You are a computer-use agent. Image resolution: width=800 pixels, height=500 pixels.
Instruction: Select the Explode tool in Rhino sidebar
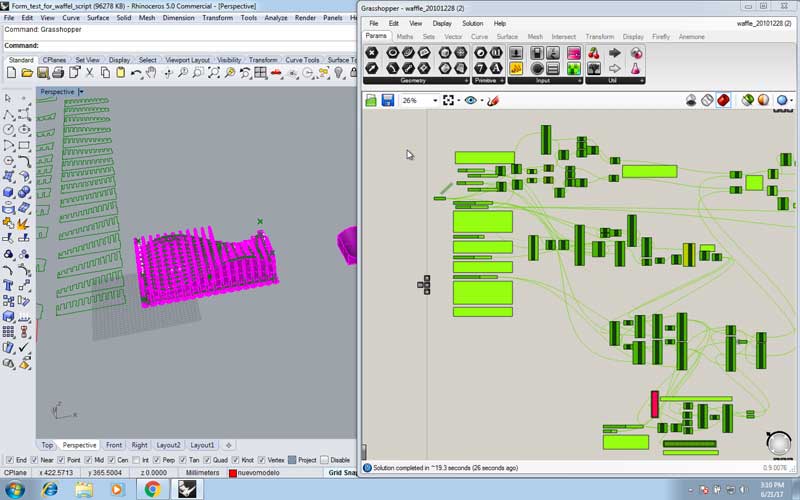click(23, 223)
